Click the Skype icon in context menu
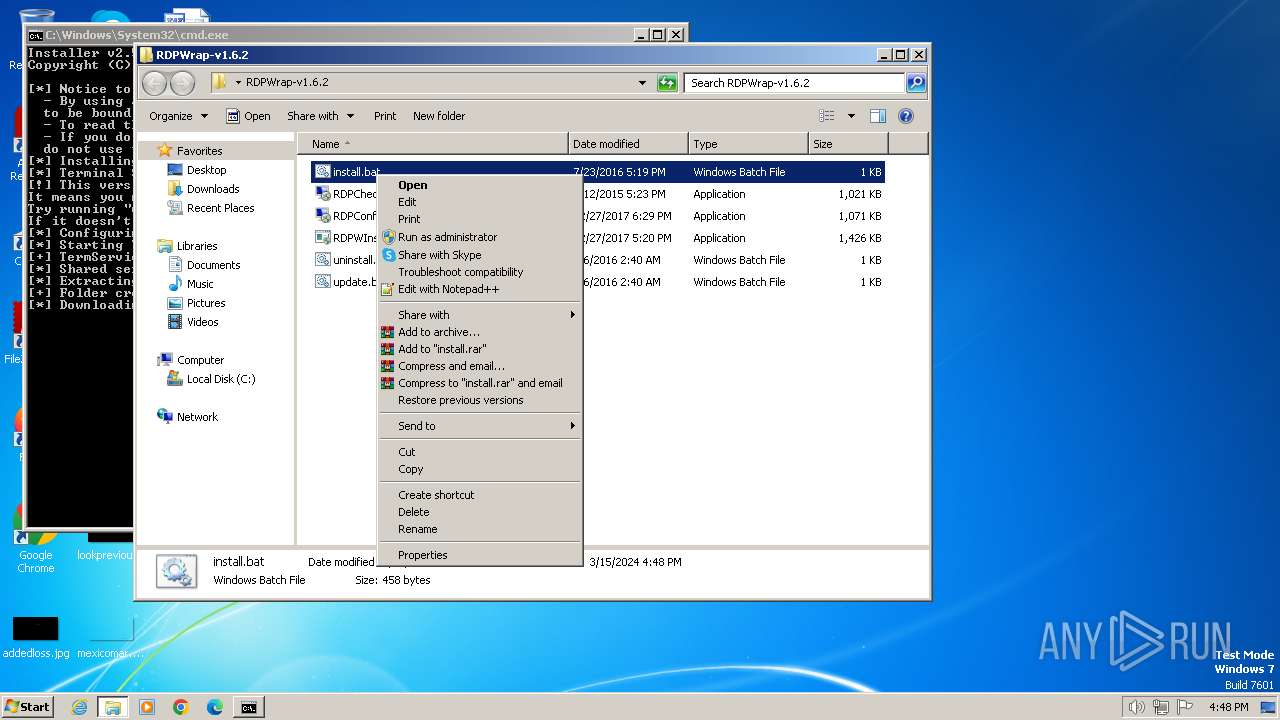 pos(388,255)
